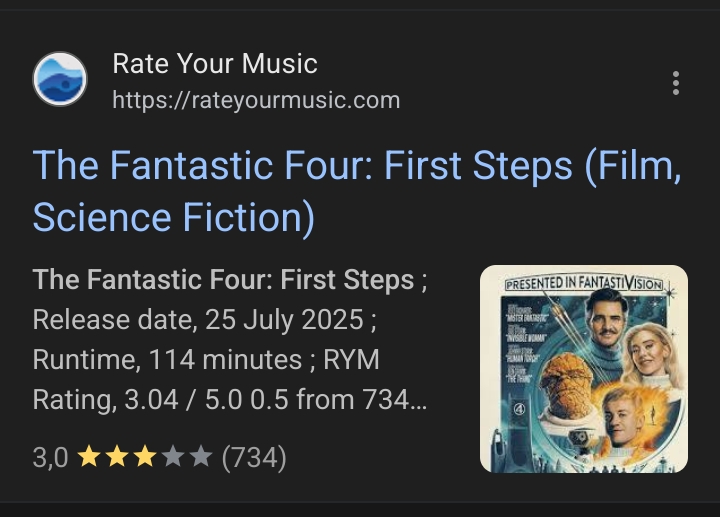Click the Runtime, 114 minutes snippet text
Viewport: 720px width, 517px height.
click(x=166, y=360)
